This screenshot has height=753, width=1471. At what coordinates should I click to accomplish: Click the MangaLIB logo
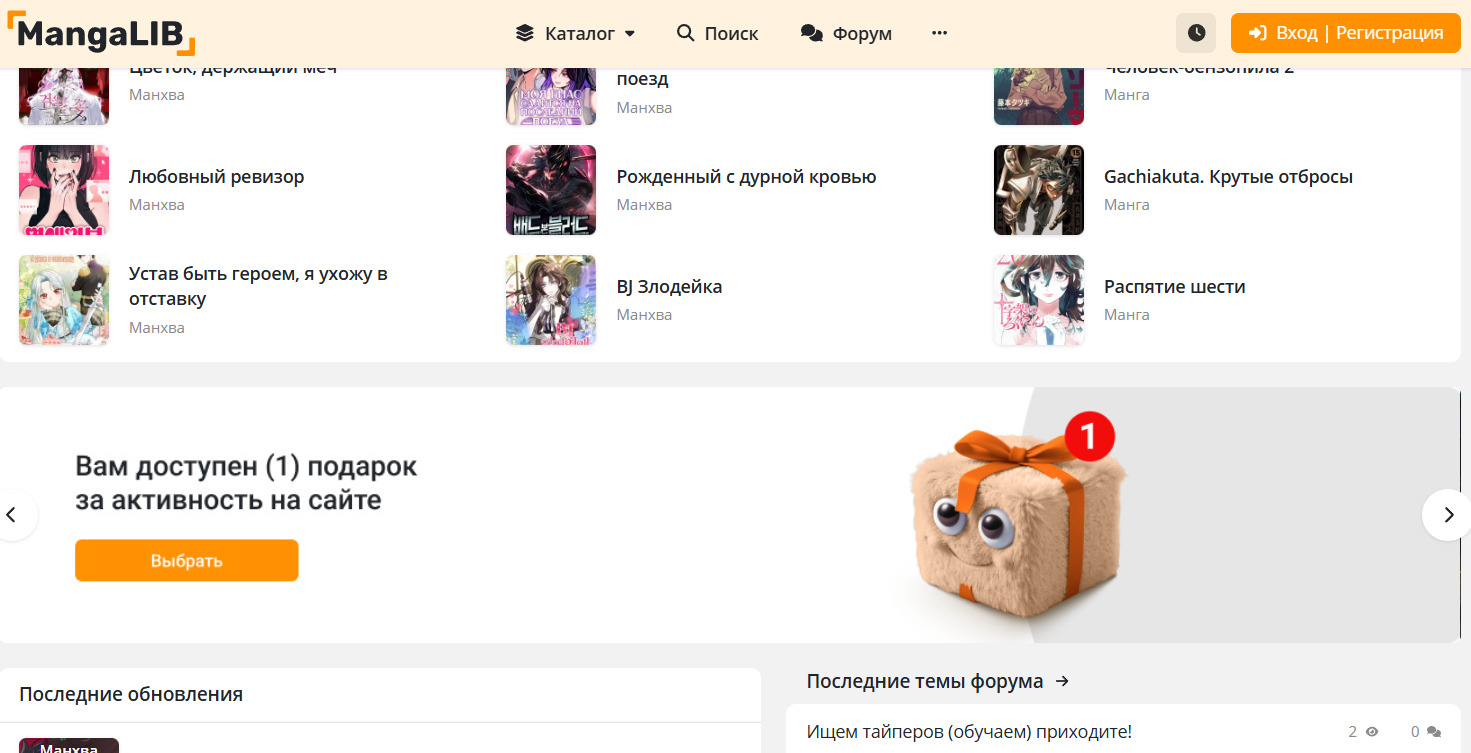point(100,33)
